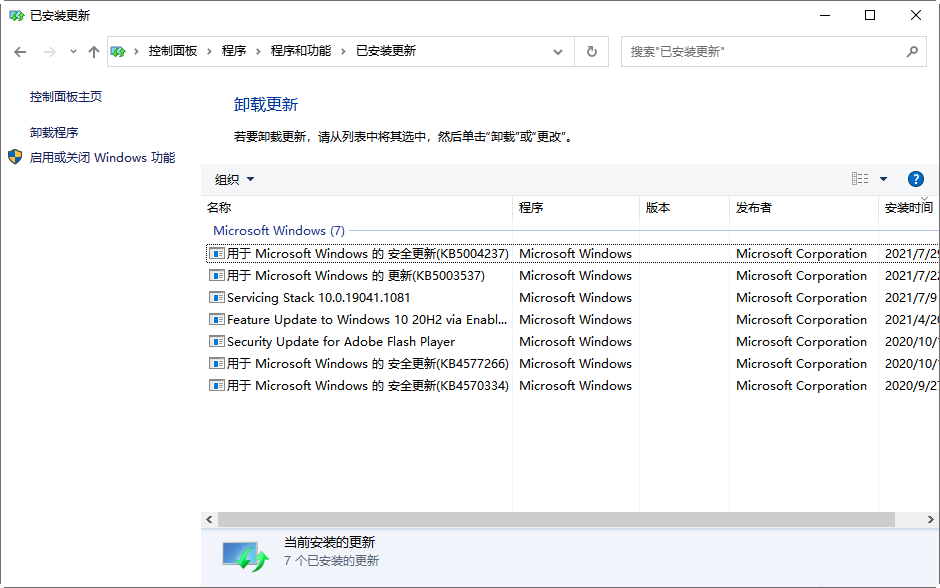Click inside the 搜索已安装更新 search box

(x=770, y=51)
